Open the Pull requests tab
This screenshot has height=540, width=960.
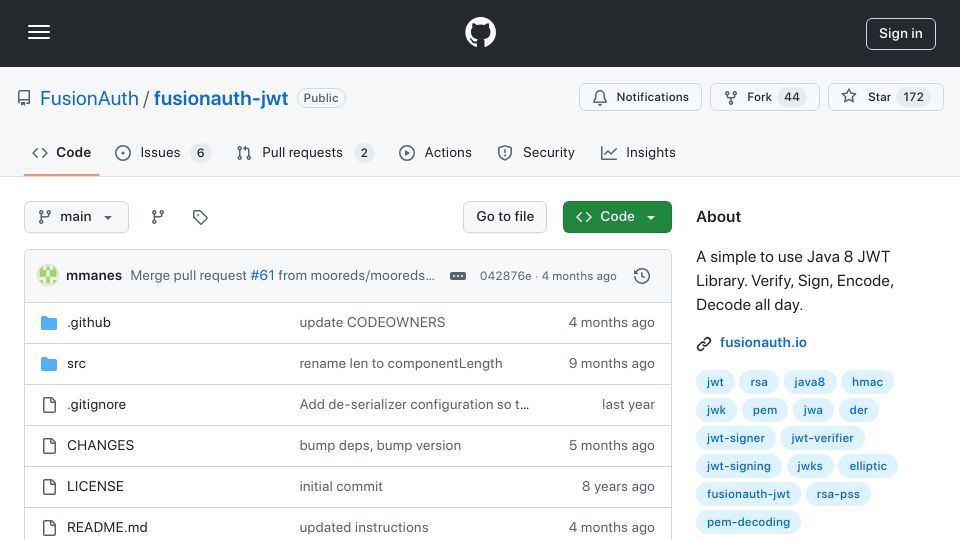[305, 152]
